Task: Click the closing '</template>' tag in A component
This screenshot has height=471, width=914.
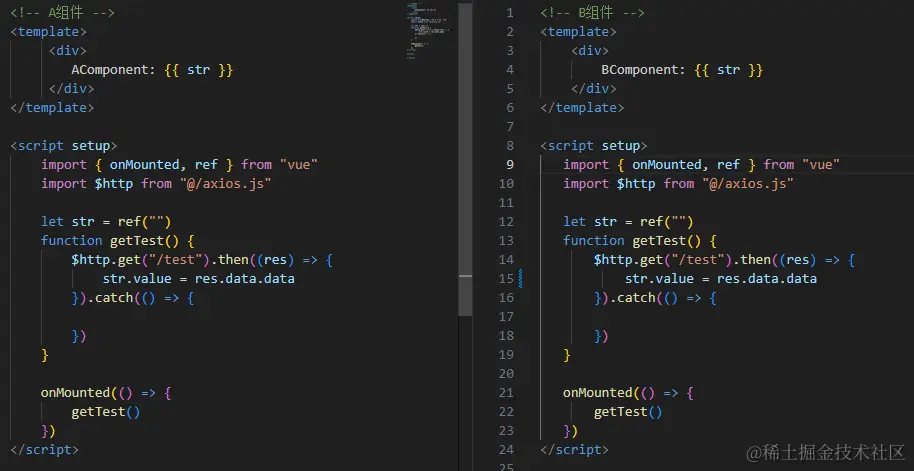Action: pyautogui.click(x=52, y=108)
